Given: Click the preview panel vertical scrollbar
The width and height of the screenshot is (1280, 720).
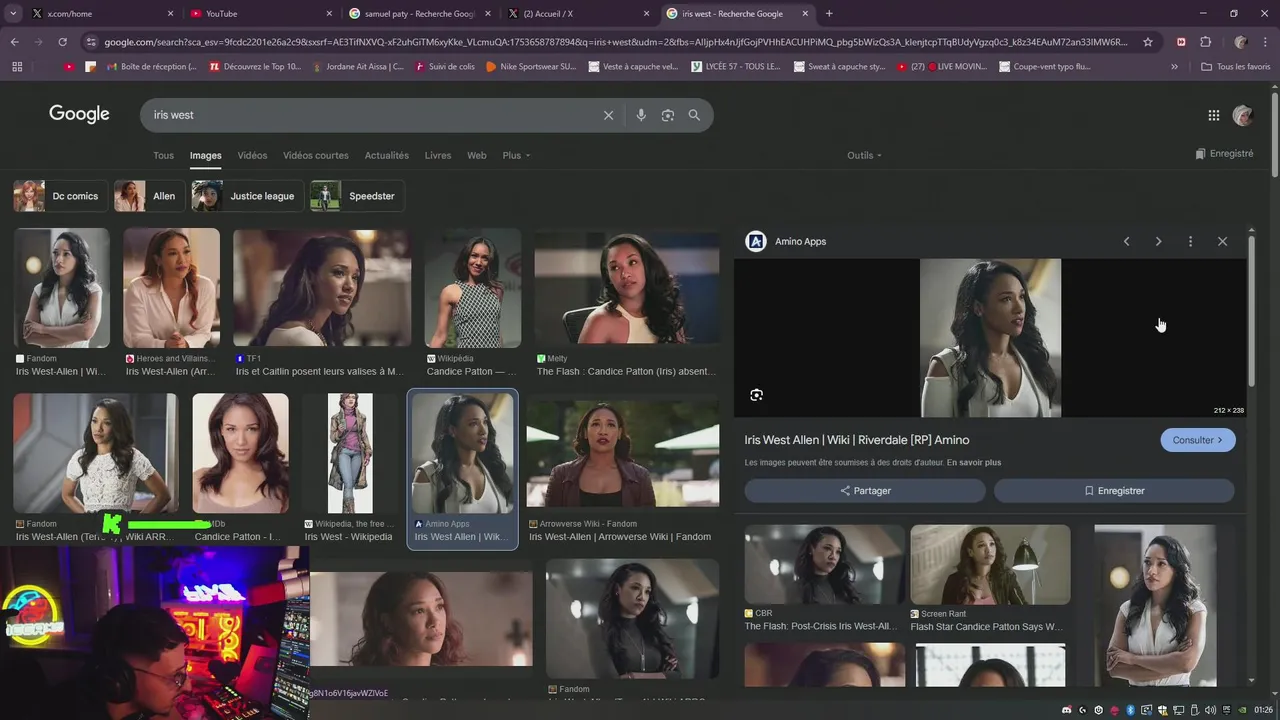Looking at the screenshot, I should [x=1251, y=310].
